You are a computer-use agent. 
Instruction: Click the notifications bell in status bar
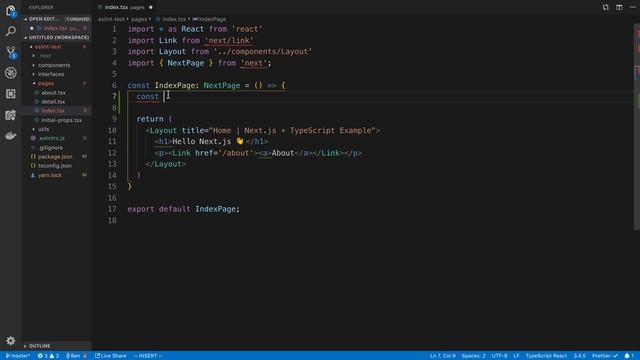point(629,356)
